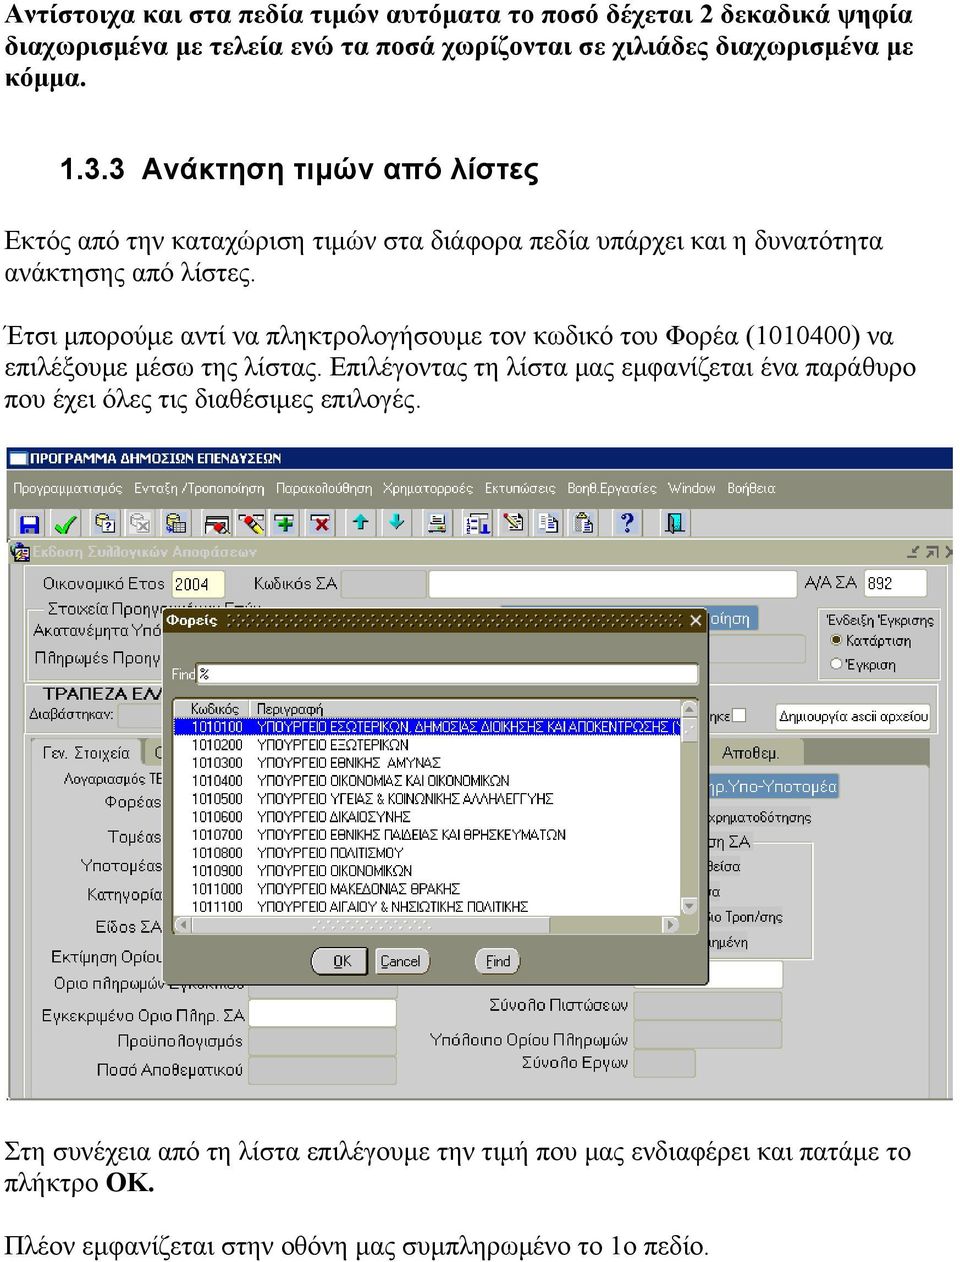The width and height of the screenshot is (960, 1262).
Task: Open the Παρακολούθηση menu
Action: (324, 489)
